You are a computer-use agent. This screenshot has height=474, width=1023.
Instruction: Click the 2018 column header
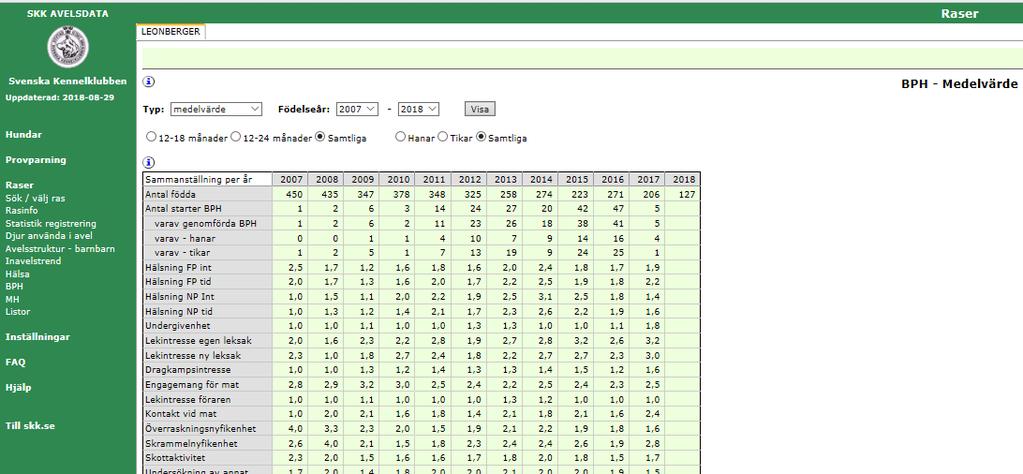point(683,179)
